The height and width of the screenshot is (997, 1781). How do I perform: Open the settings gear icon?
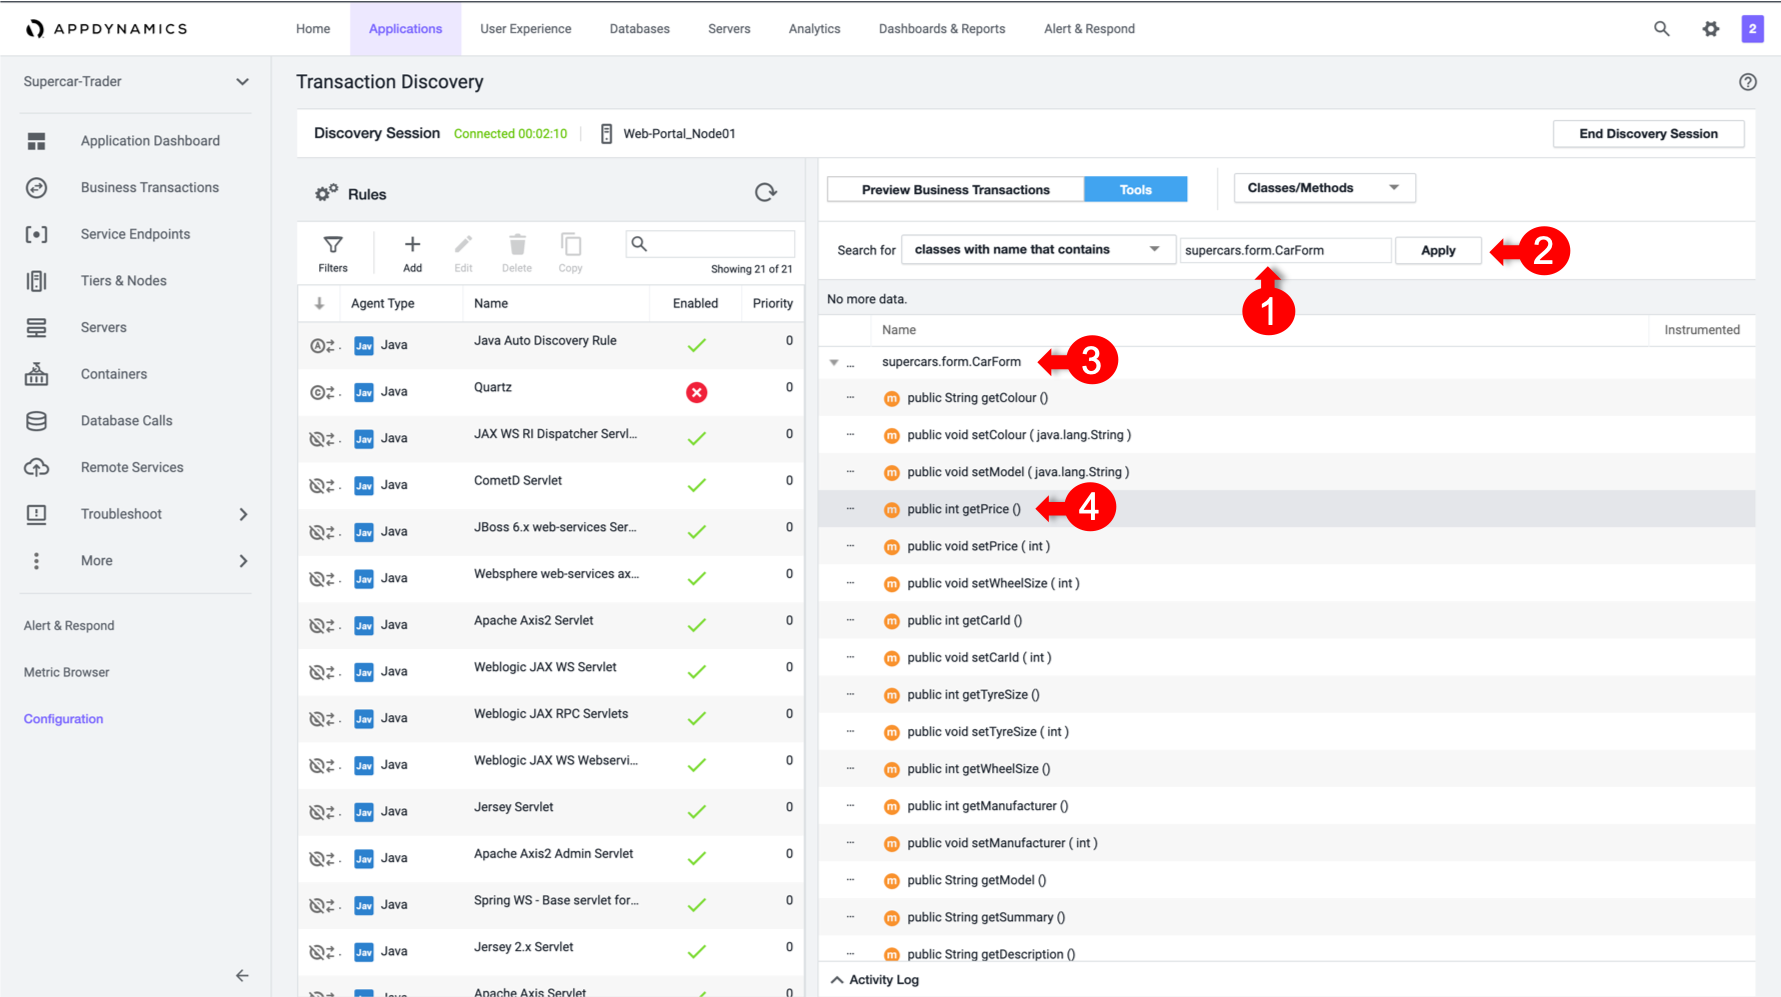click(1711, 29)
